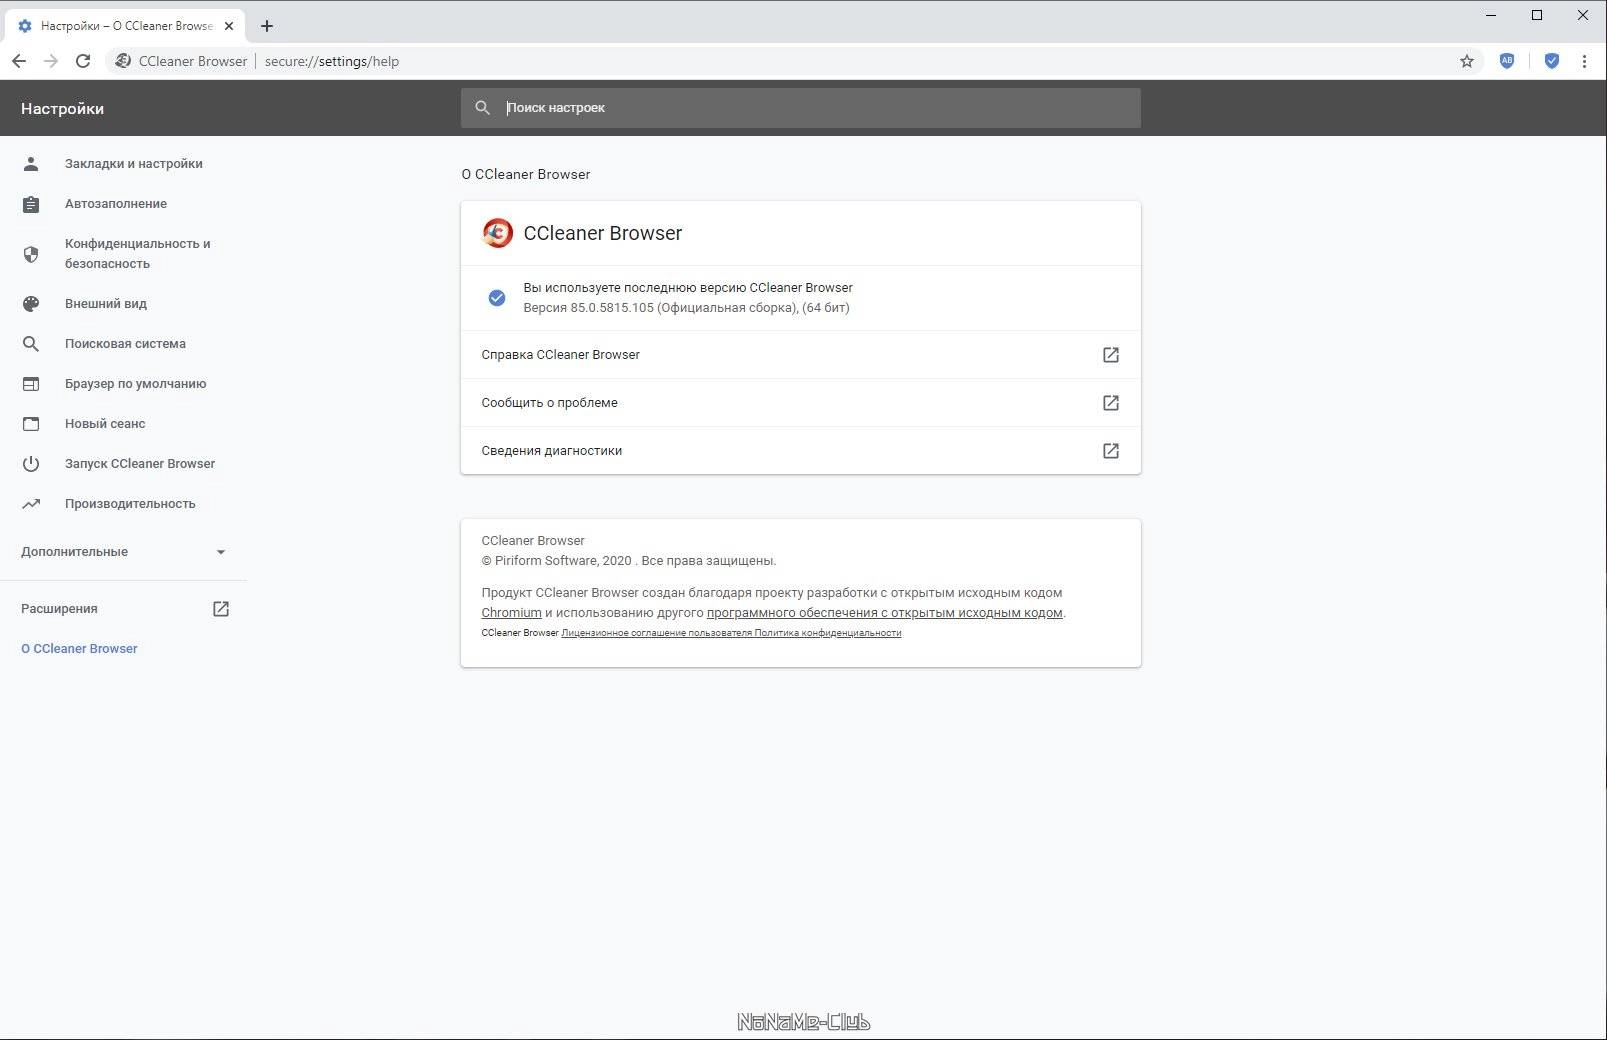
Task: Click external link icon for Сообщить о проблеме
Action: pyautogui.click(x=1111, y=403)
